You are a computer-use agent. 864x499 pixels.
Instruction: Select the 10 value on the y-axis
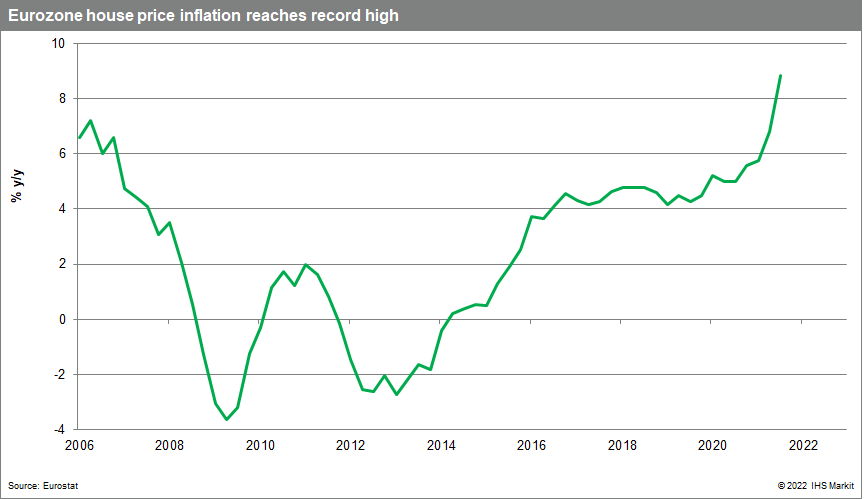(x=57, y=44)
